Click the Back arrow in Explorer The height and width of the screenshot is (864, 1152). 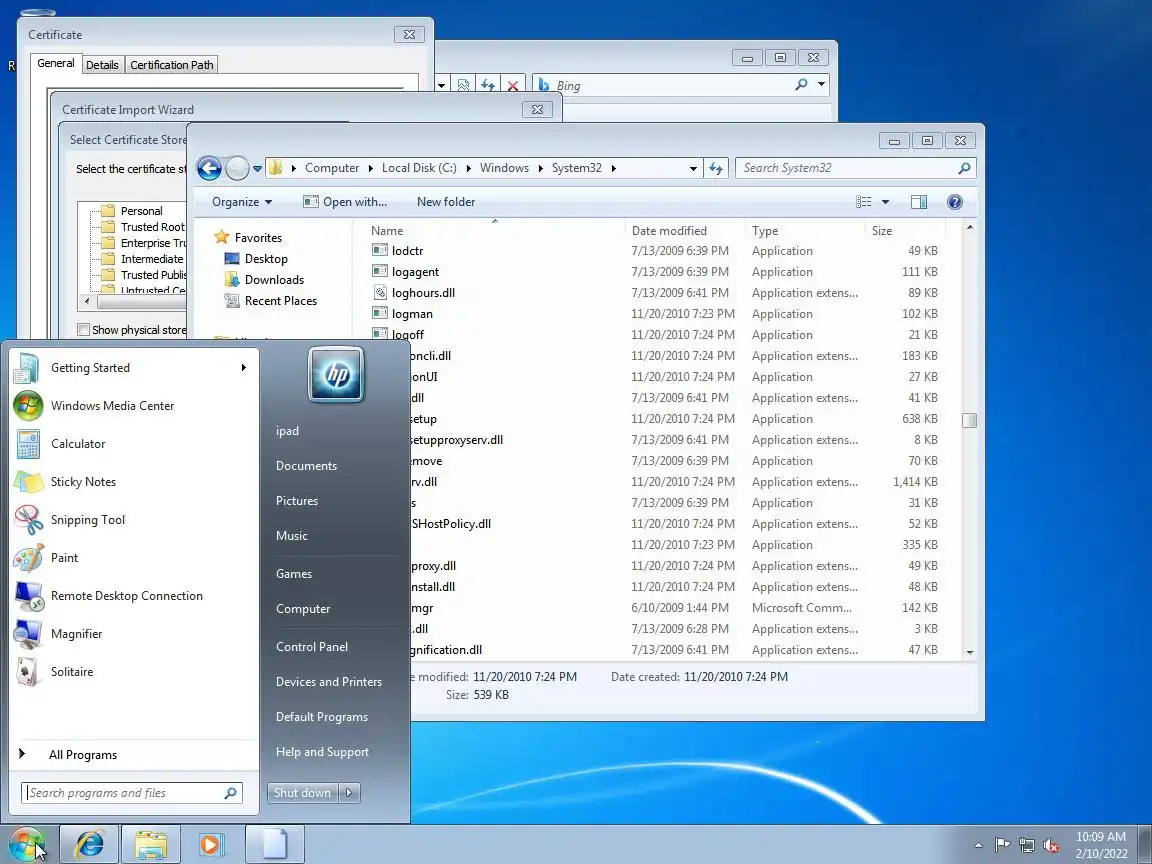[x=209, y=168]
